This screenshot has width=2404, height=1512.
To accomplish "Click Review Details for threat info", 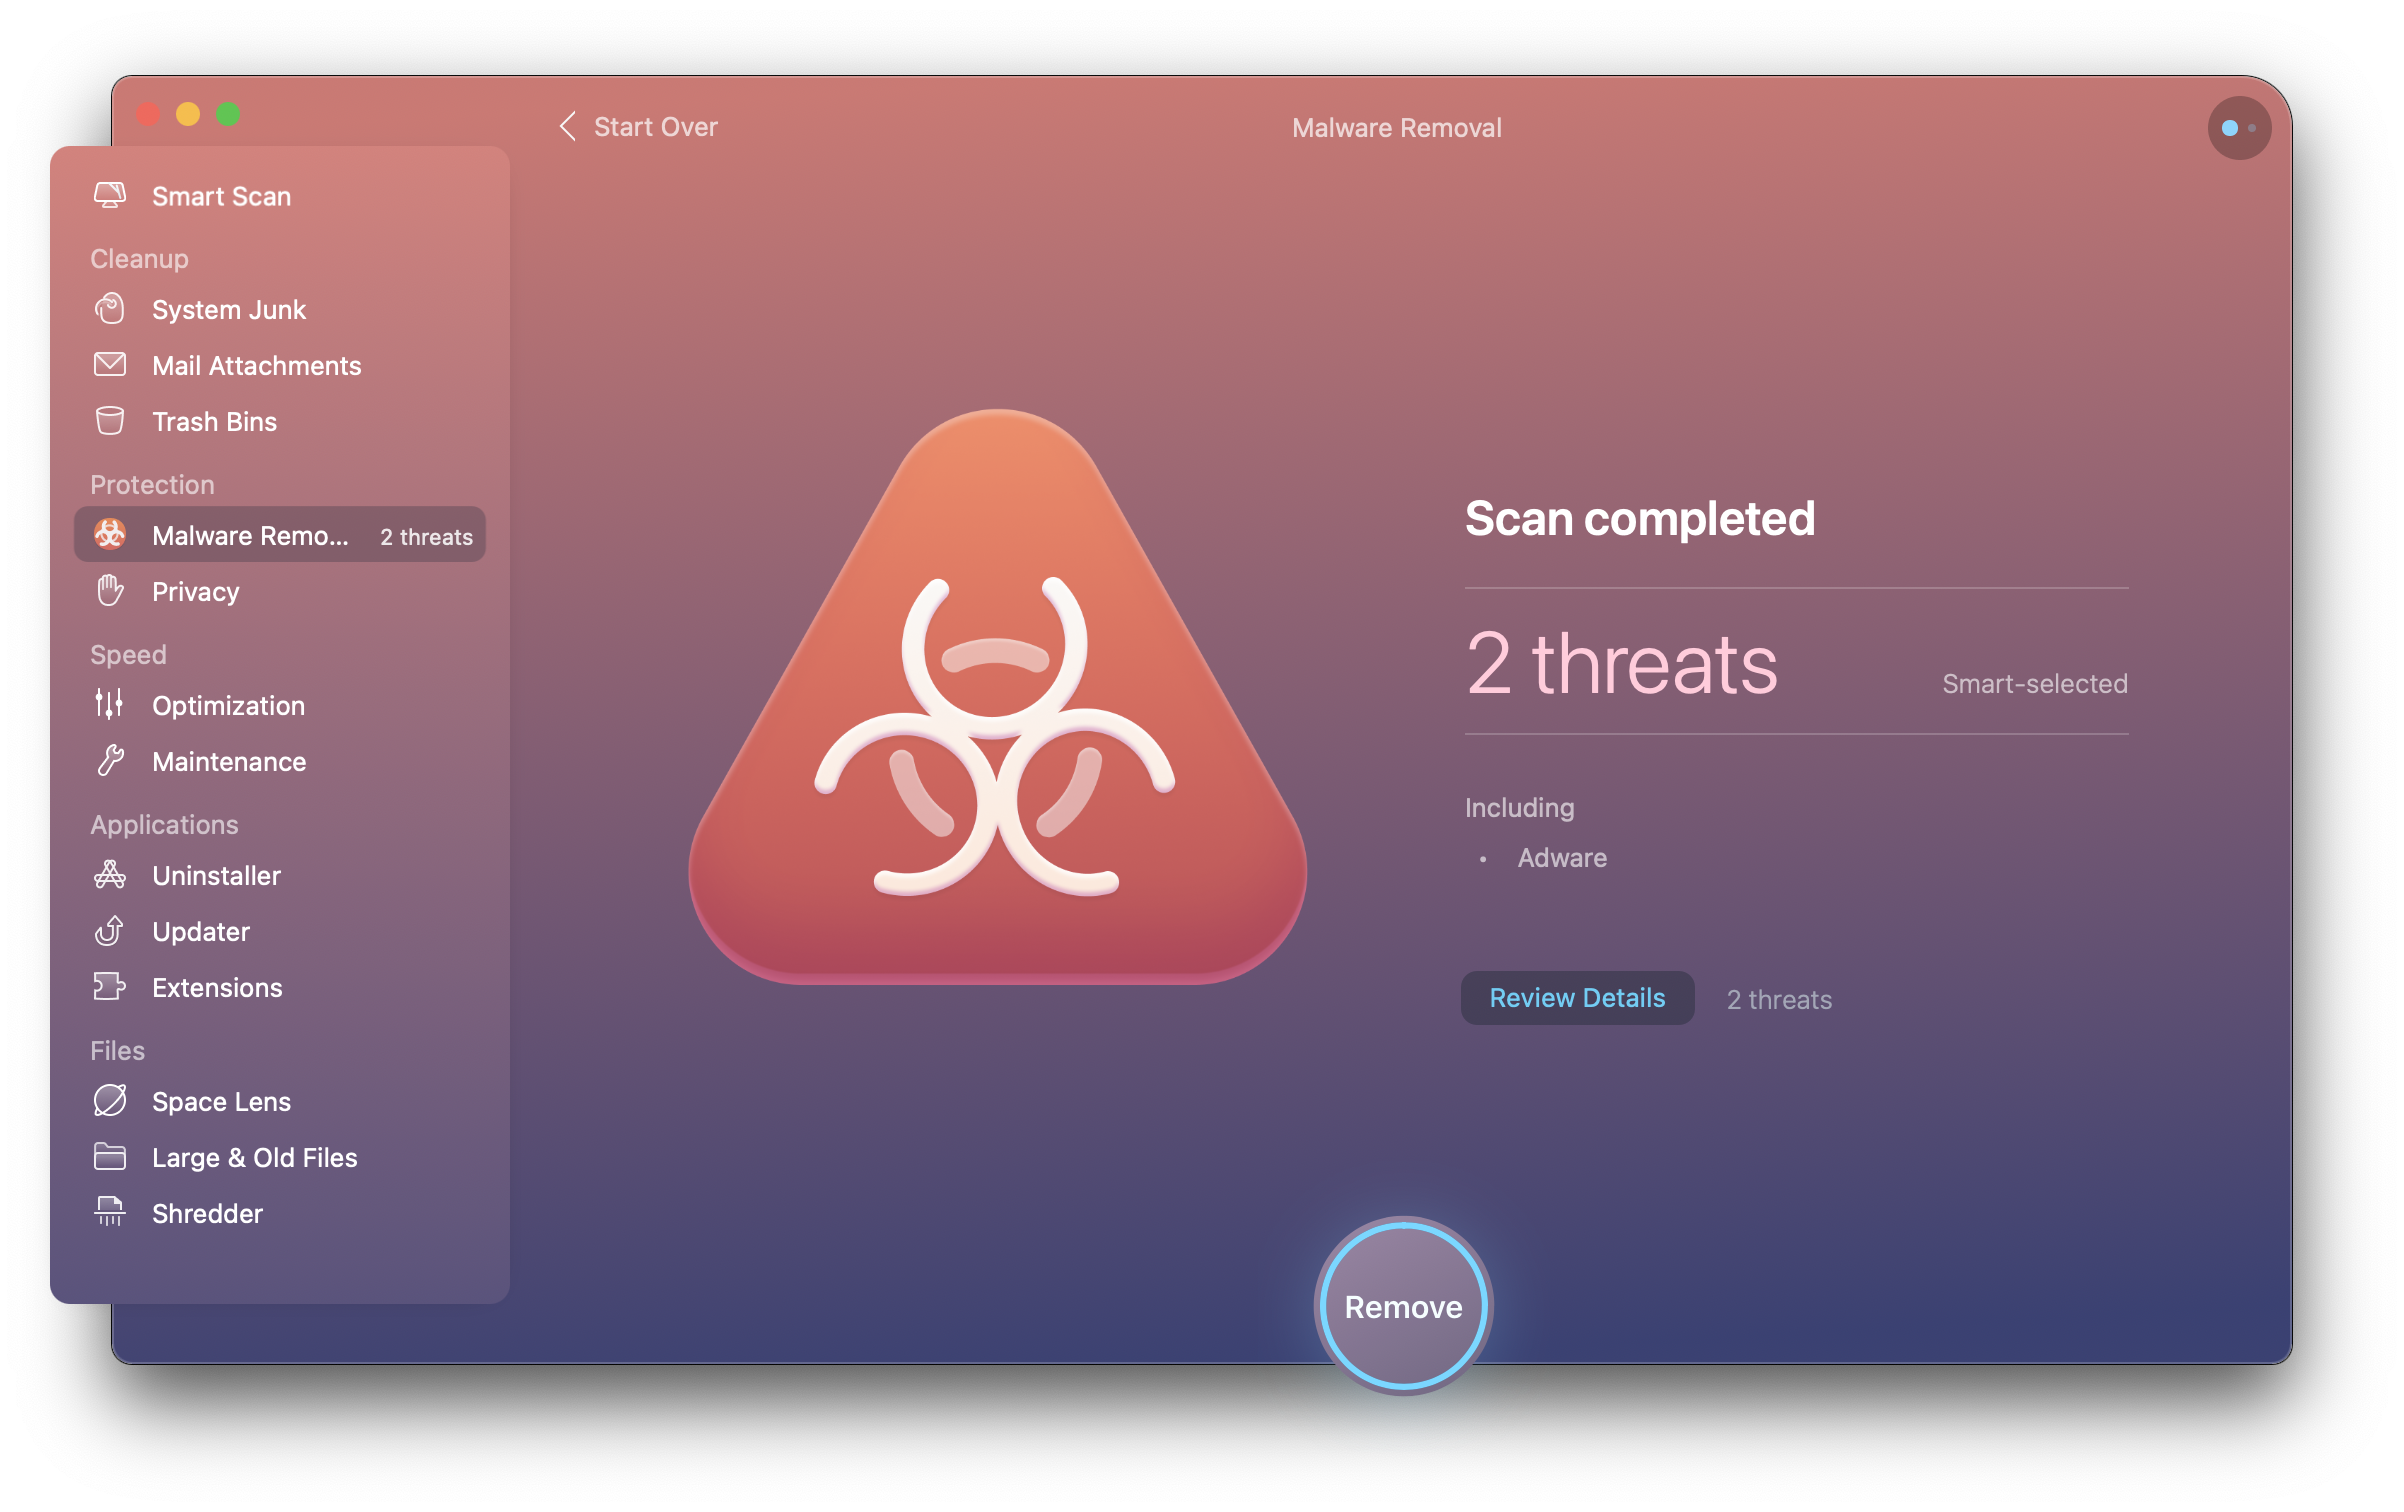I will 1571,998.
